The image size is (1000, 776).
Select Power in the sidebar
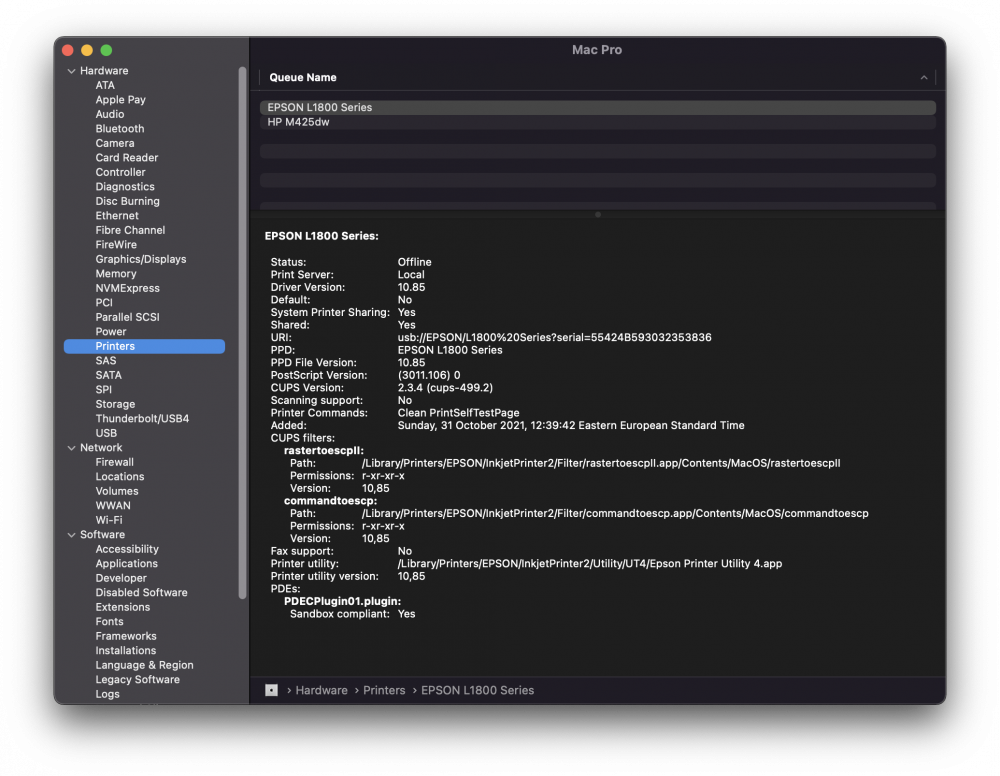tap(111, 332)
